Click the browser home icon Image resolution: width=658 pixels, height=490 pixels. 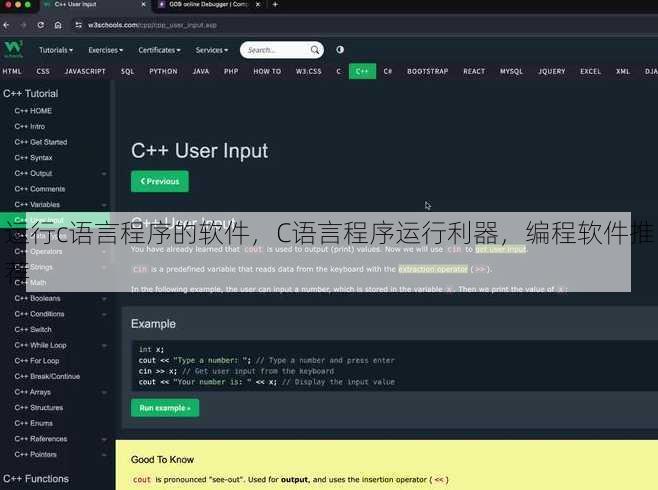pyautogui.click(x=58, y=25)
